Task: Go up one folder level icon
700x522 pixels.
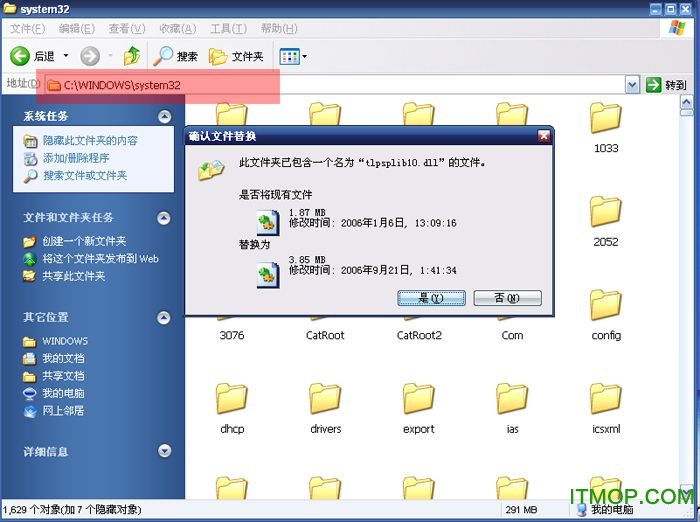Action: [x=132, y=56]
